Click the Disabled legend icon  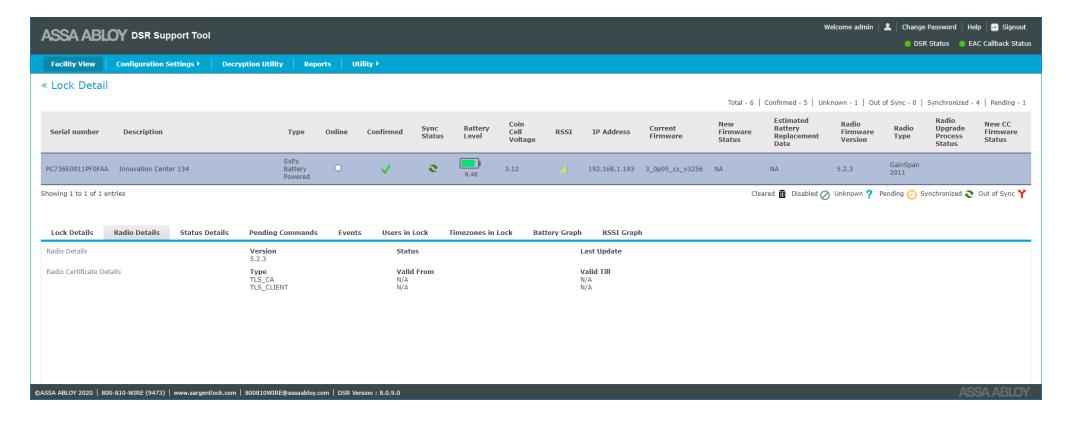(x=825, y=195)
